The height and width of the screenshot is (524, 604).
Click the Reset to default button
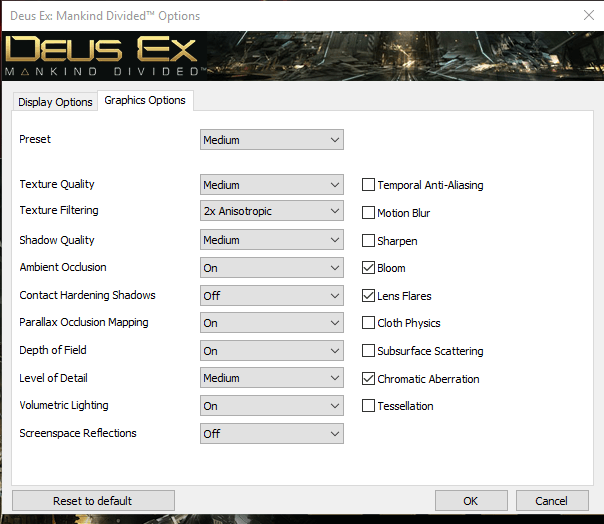click(x=93, y=500)
